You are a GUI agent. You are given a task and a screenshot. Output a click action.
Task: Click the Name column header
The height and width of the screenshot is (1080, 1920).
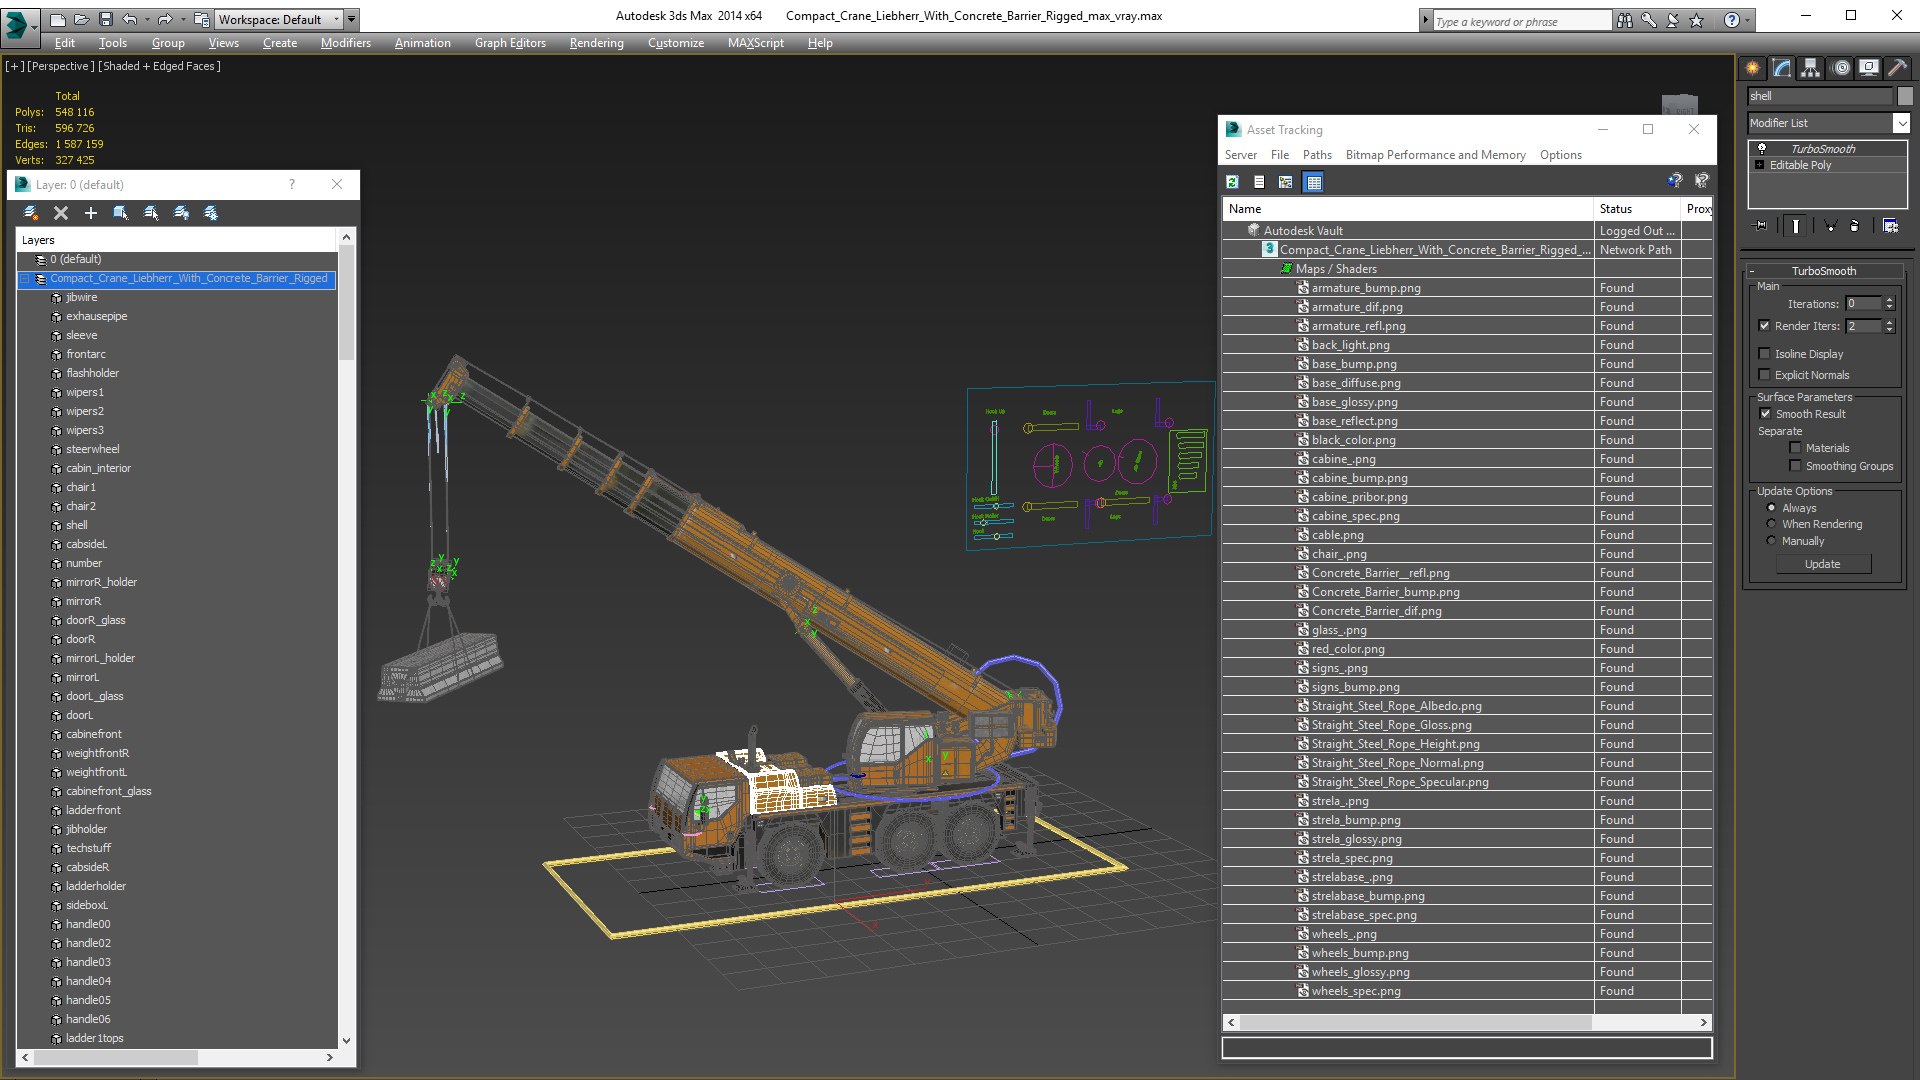point(1407,209)
